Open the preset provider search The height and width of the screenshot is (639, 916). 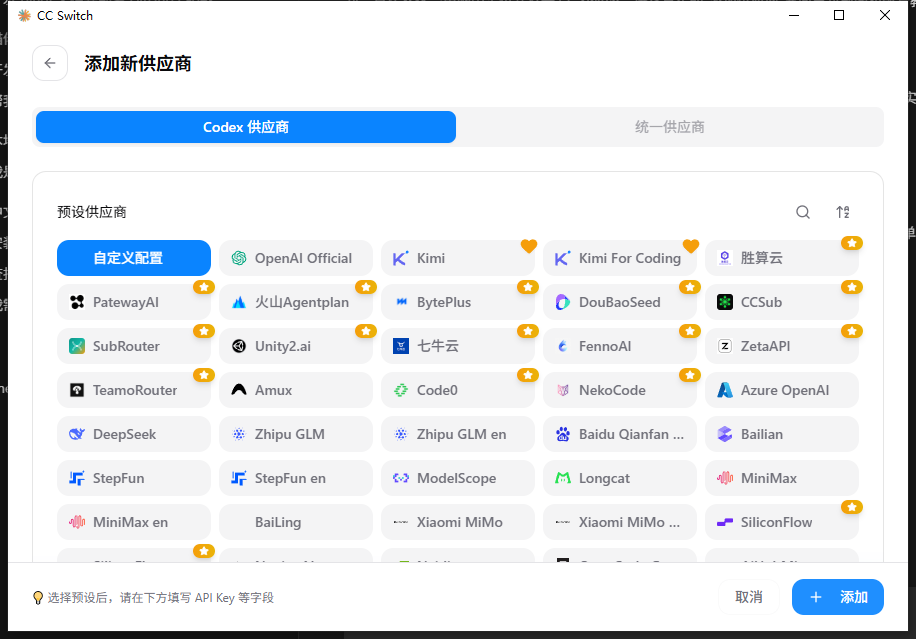[x=803, y=212]
